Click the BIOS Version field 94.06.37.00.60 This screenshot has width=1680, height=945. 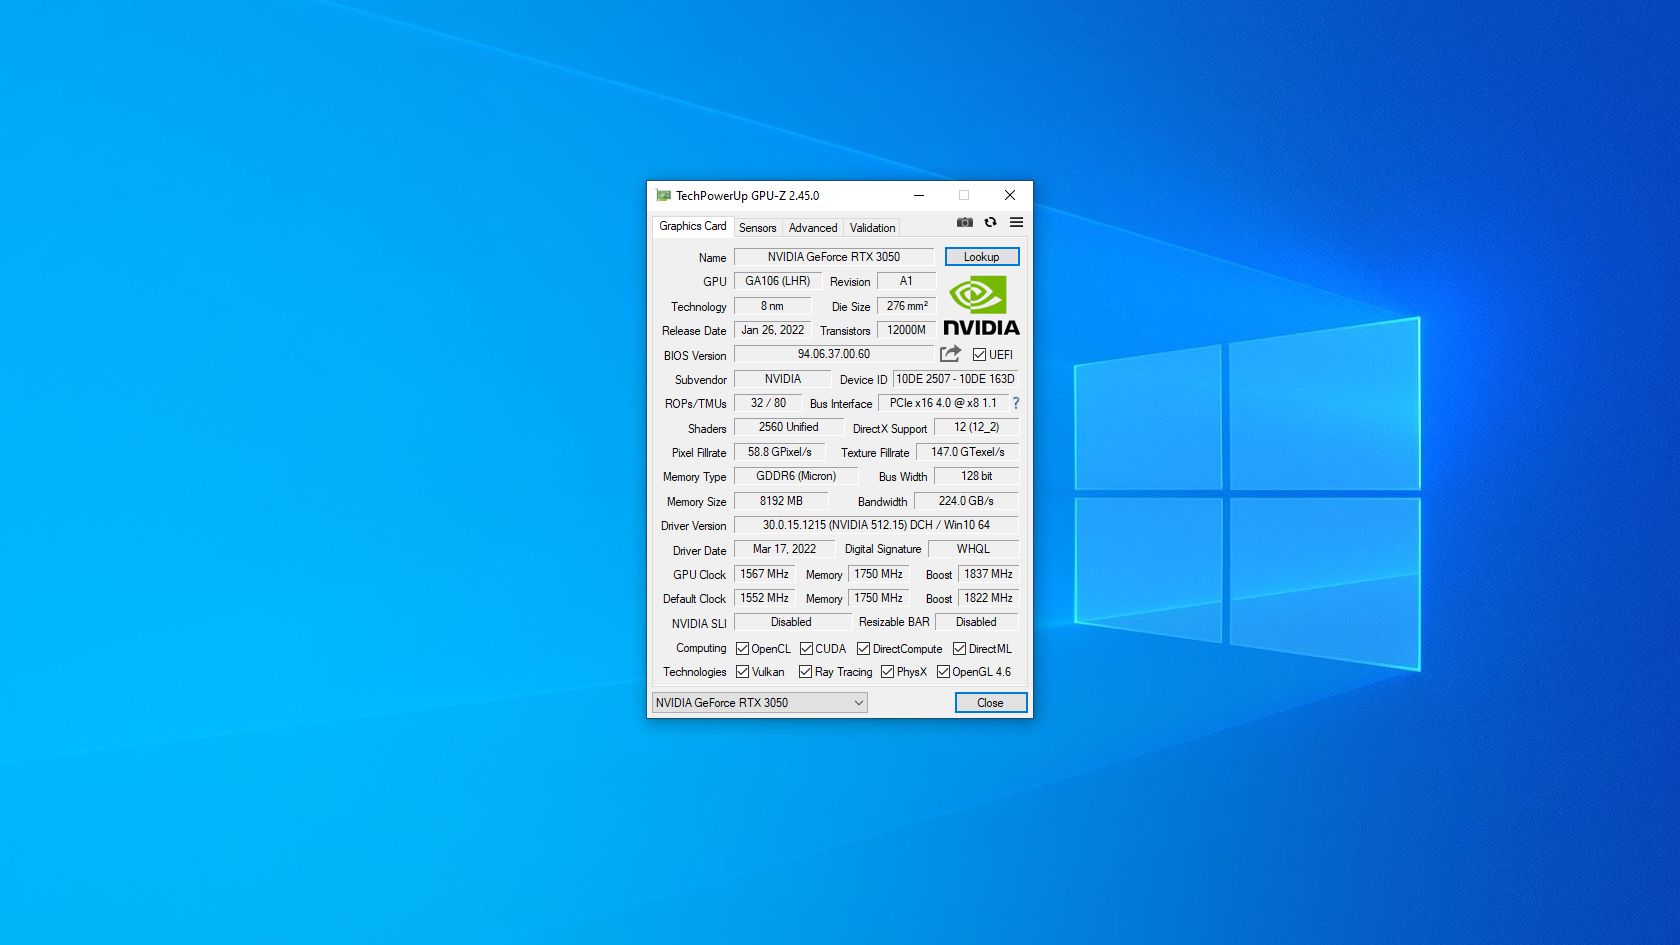tap(834, 354)
